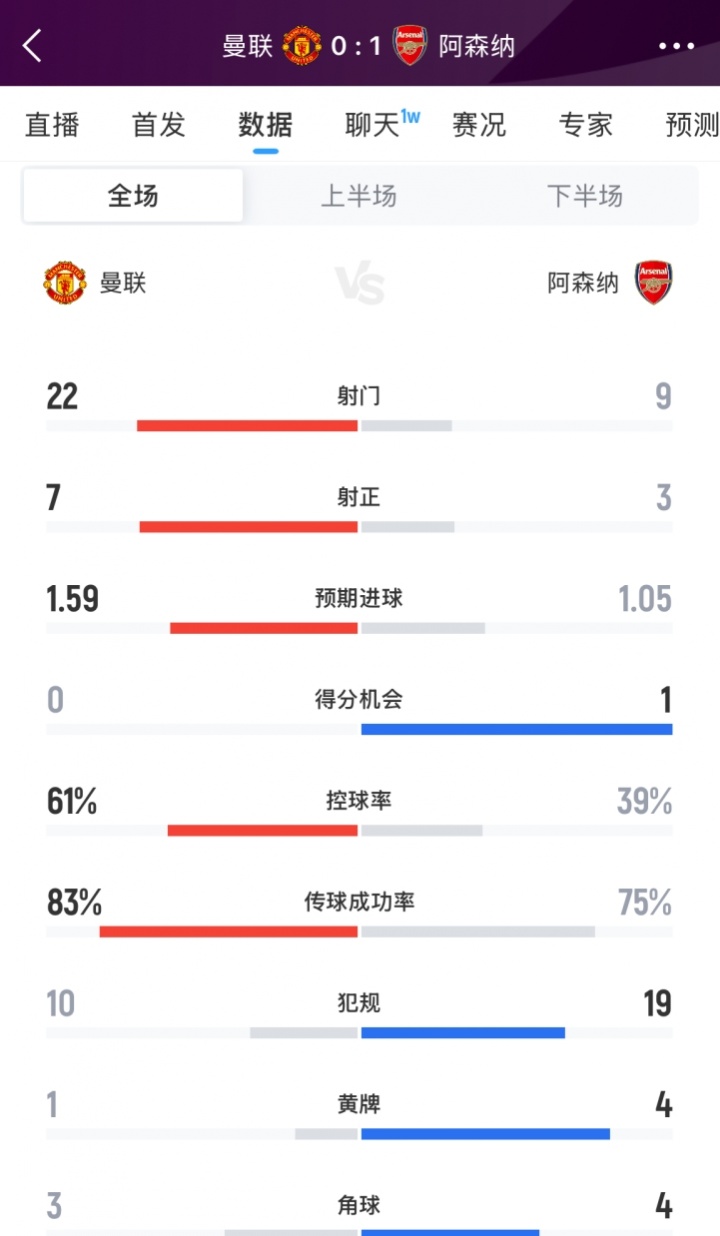This screenshot has width=720, height=1236.
Task: Open the 预测 prediction tab
Action: (692, 125)
